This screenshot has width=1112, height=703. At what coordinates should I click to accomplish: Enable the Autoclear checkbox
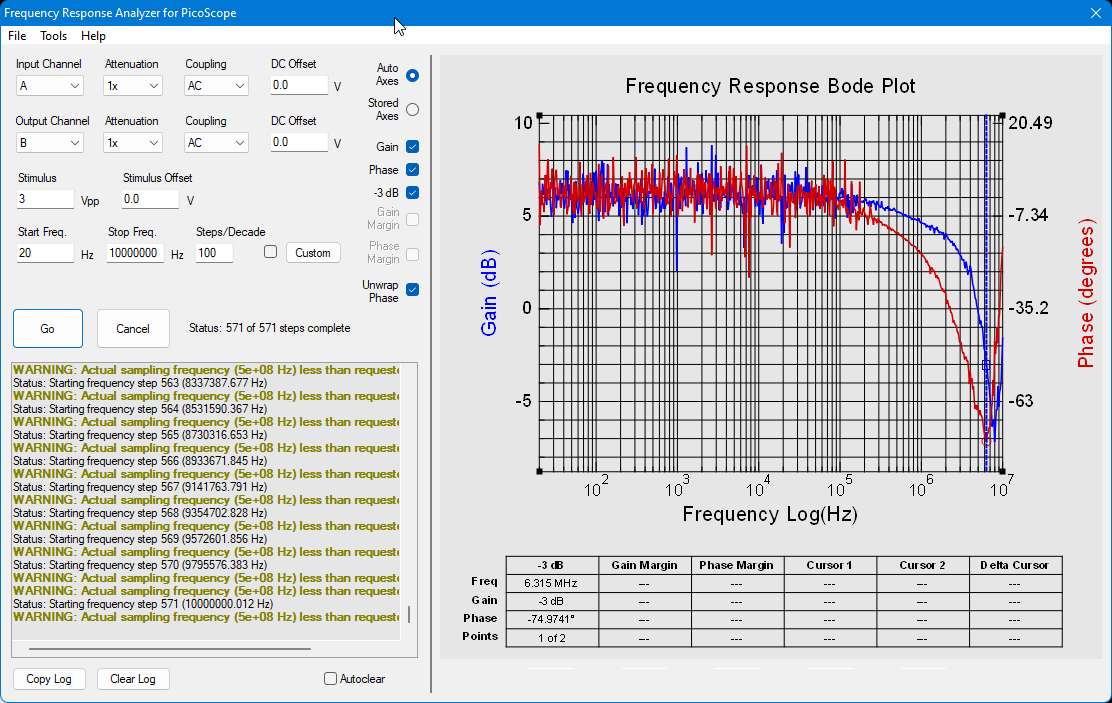(x=330, y=679)
